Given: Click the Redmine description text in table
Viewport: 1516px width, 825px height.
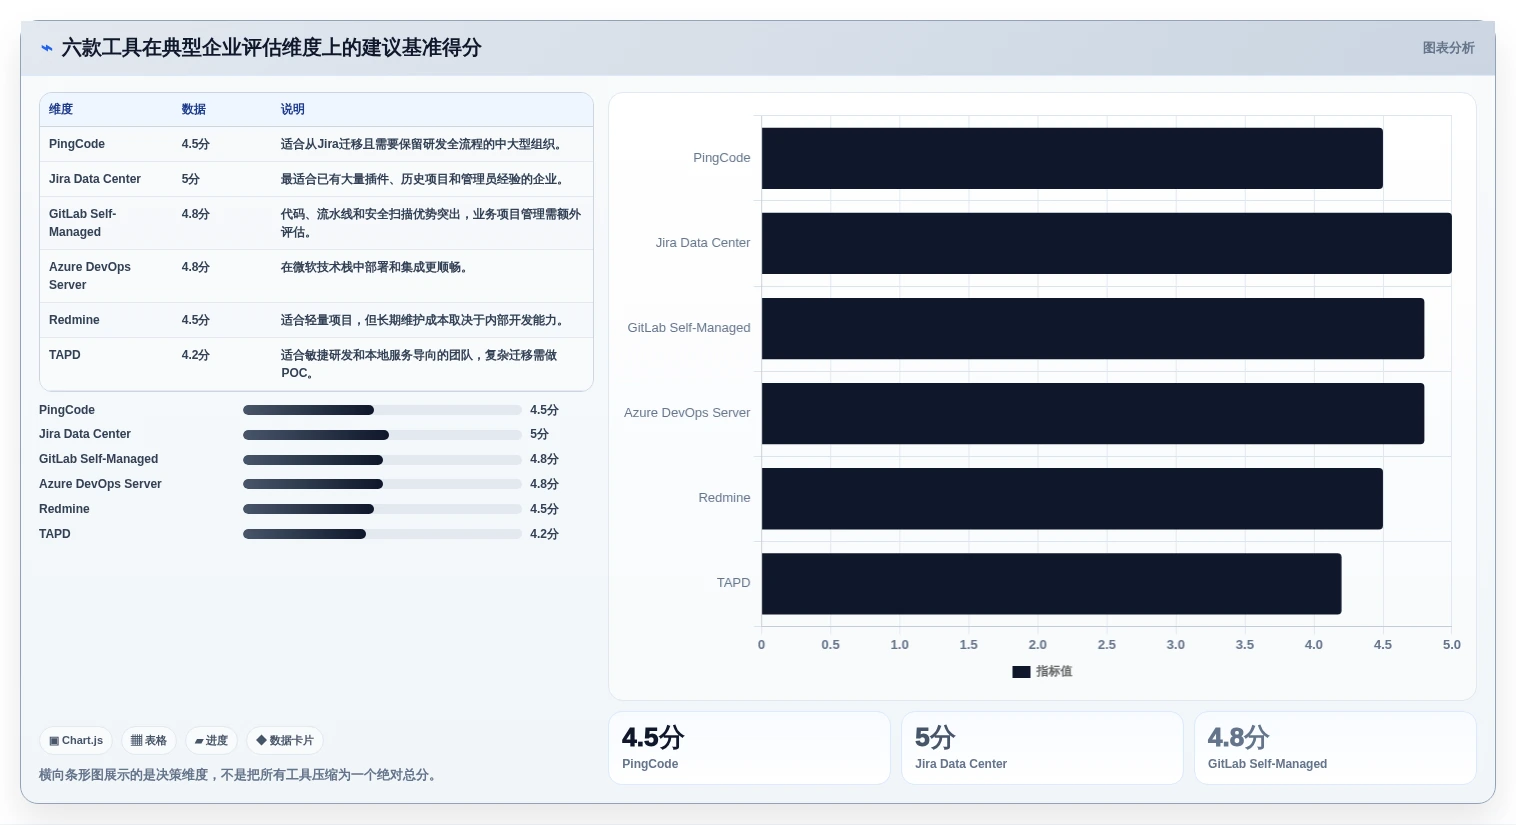Looking at the screenshot, I should pyautogui.click(x=425, y=320).
